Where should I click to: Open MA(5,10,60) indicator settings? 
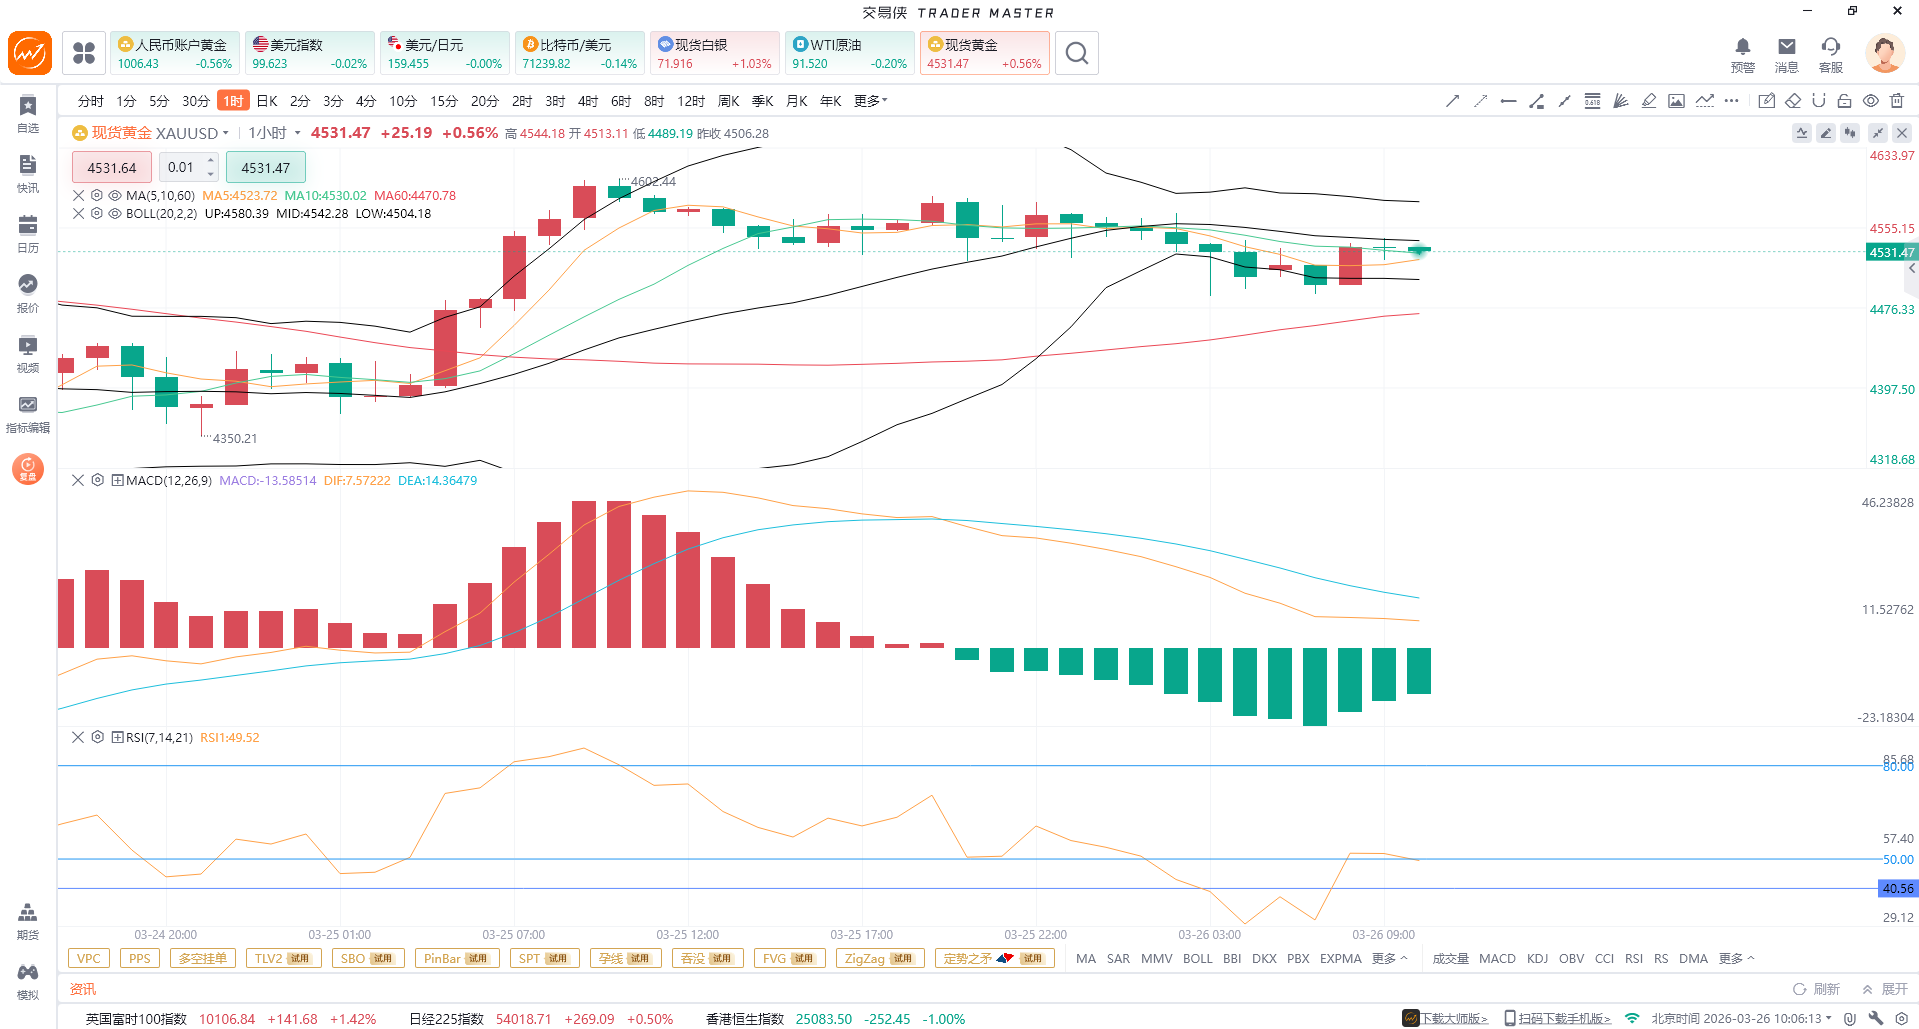[x=97, y=196]
